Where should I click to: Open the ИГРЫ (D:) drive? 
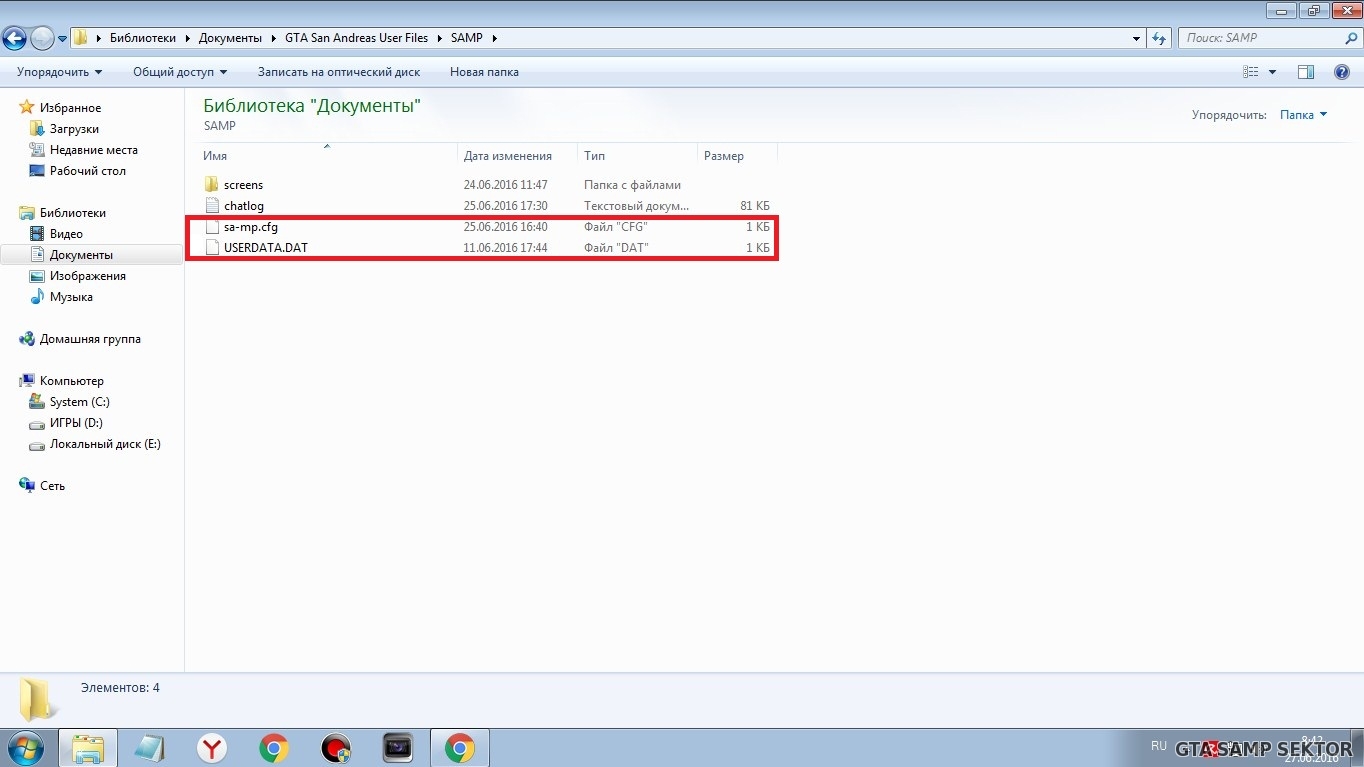coord(76,423)
